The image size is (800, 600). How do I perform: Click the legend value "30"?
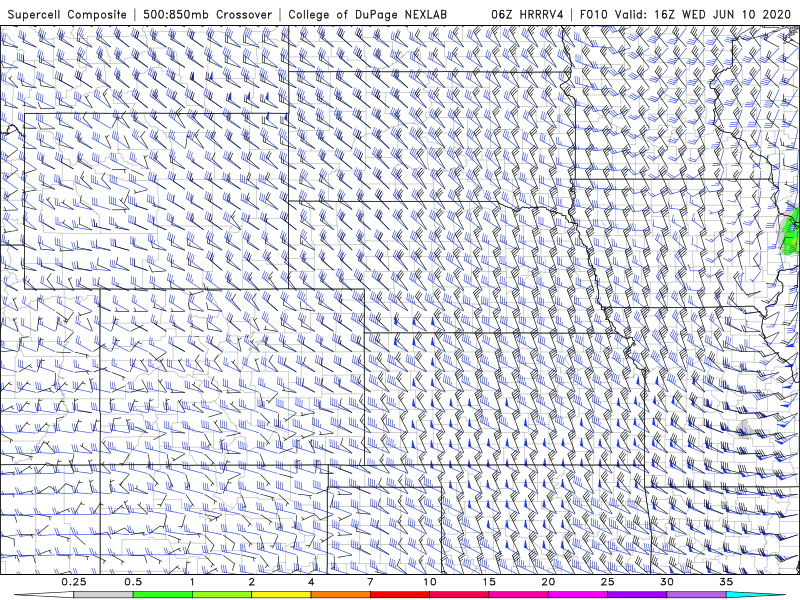click(x=667, y=582)
